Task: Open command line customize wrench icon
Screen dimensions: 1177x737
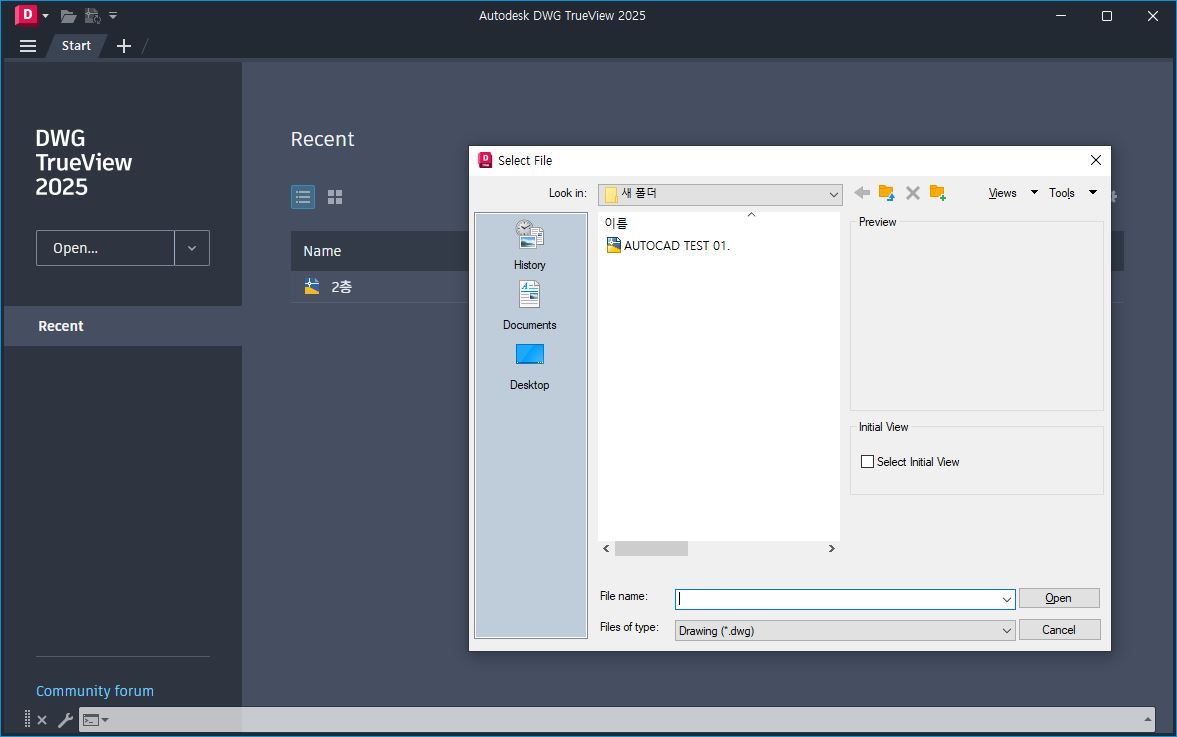Action: 65,720
